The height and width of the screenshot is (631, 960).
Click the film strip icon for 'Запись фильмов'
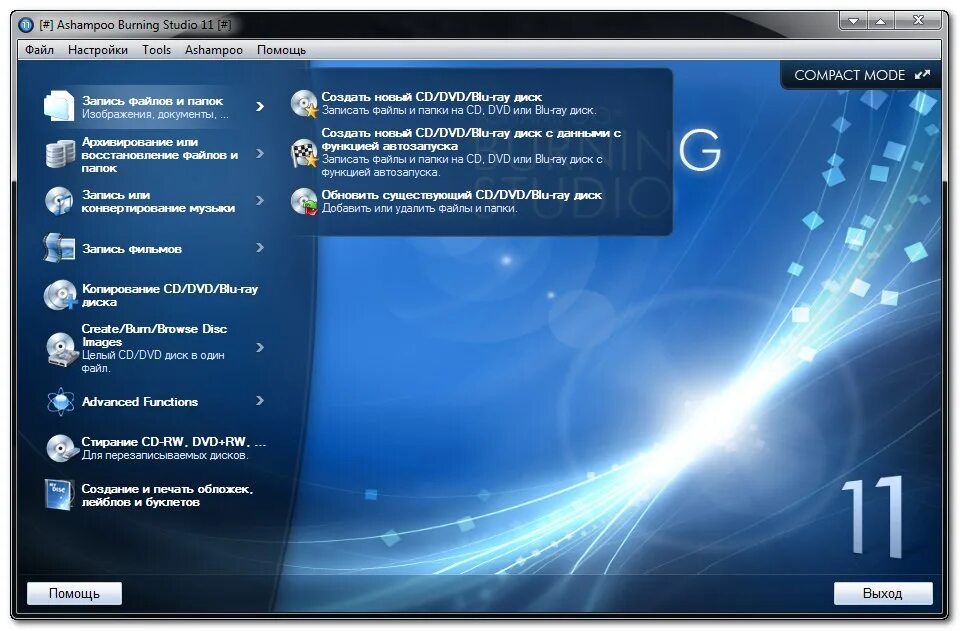[x=59, y=248]
